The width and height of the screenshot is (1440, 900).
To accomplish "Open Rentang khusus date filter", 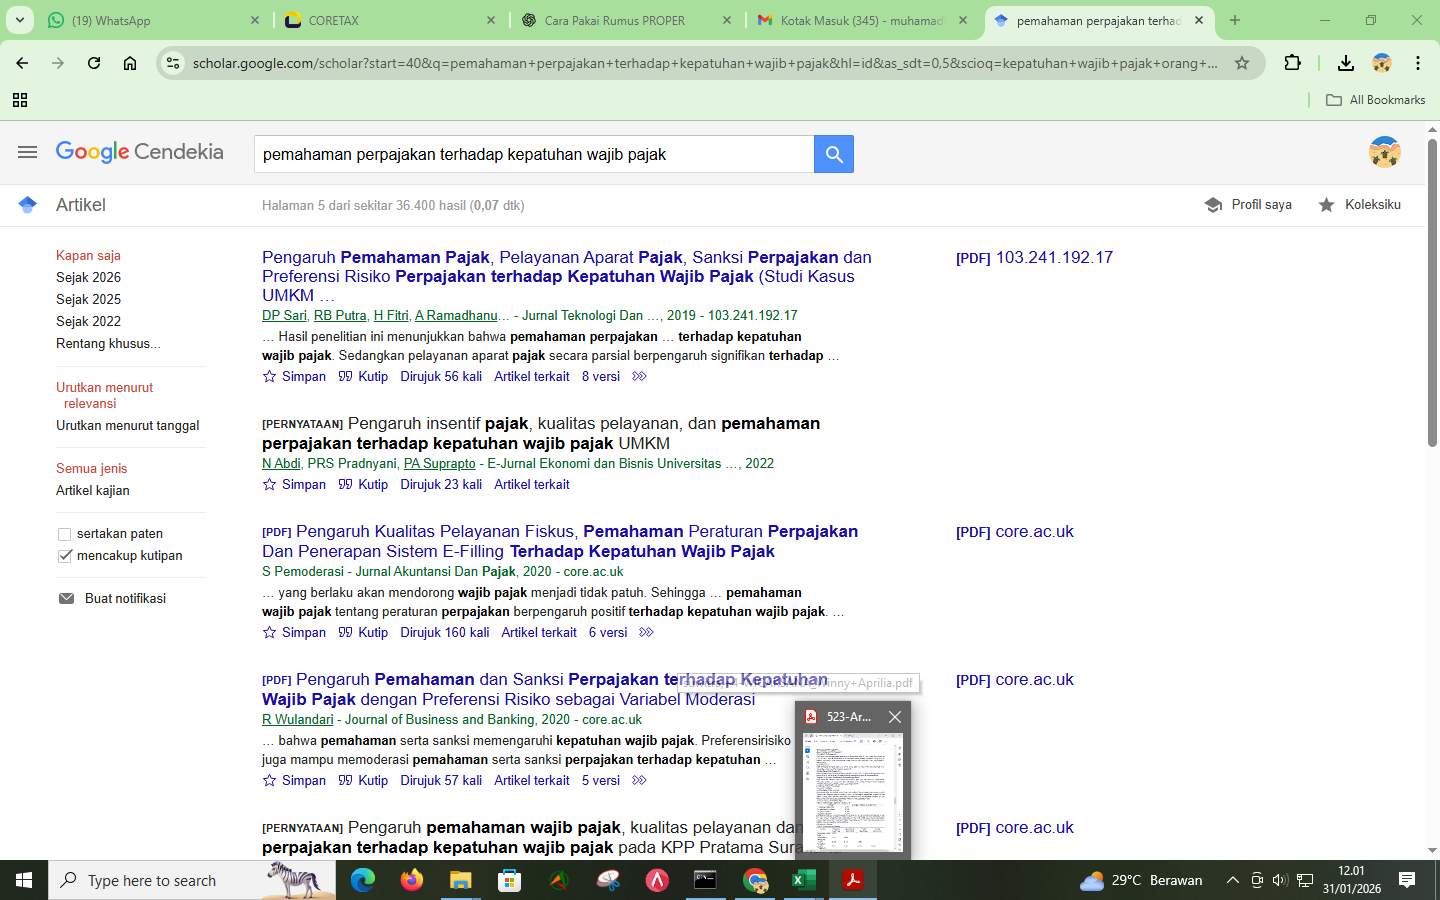I will point(107,343).
